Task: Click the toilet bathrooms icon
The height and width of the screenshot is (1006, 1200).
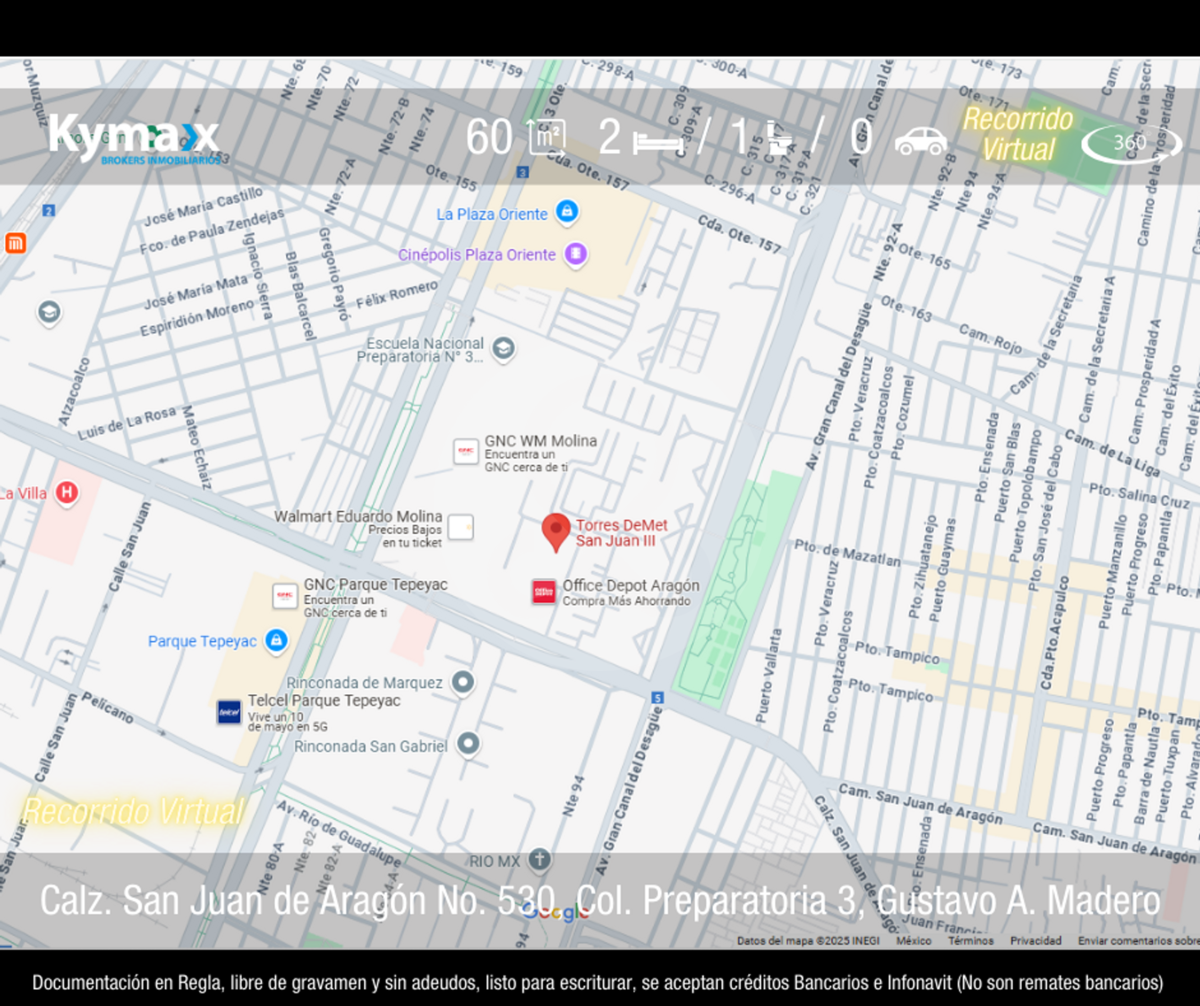Action: [781, 139]
